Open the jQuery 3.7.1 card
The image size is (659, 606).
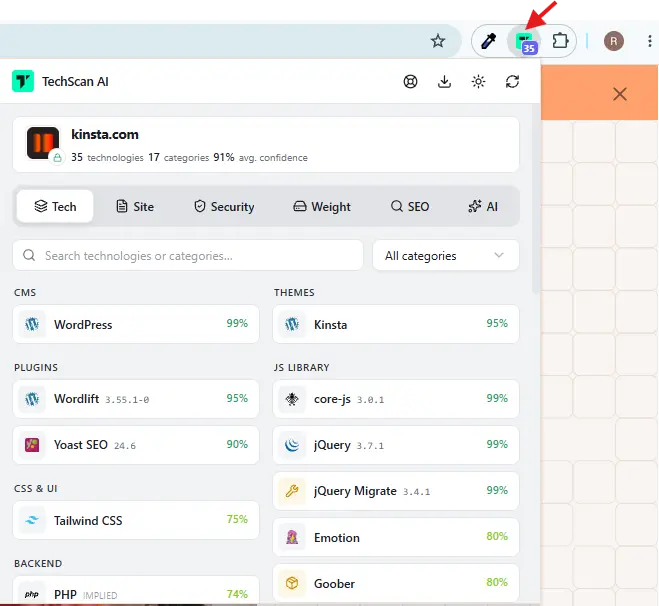coord(396,445)
